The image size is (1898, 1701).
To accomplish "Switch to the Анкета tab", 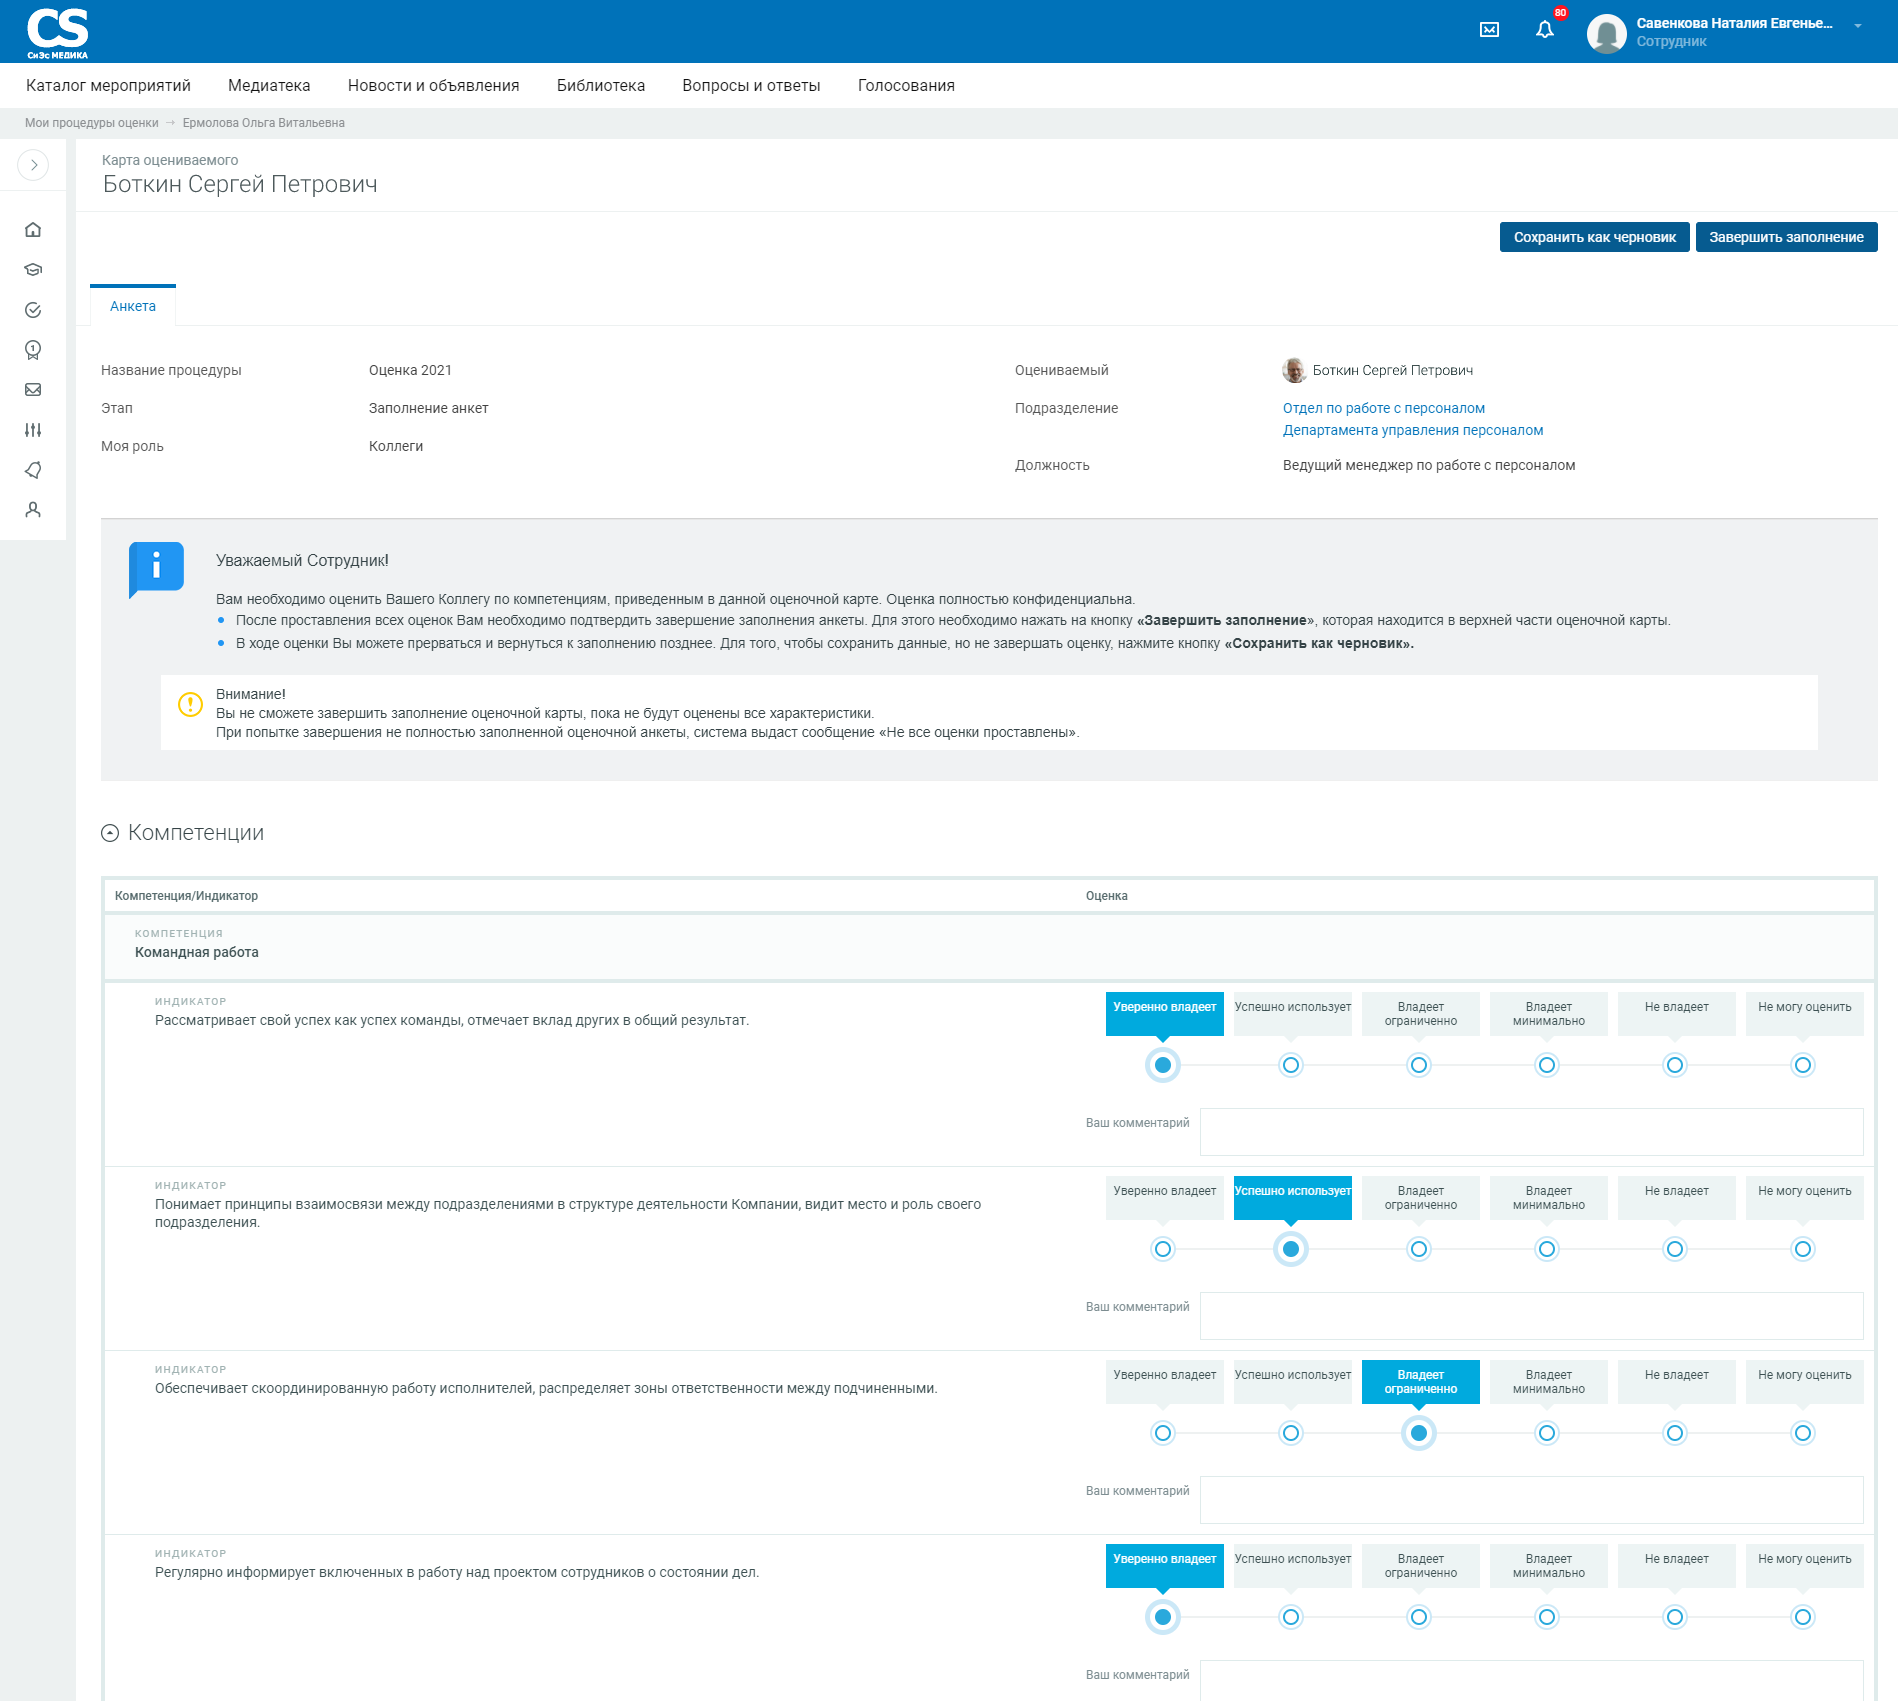I will 133,307.
